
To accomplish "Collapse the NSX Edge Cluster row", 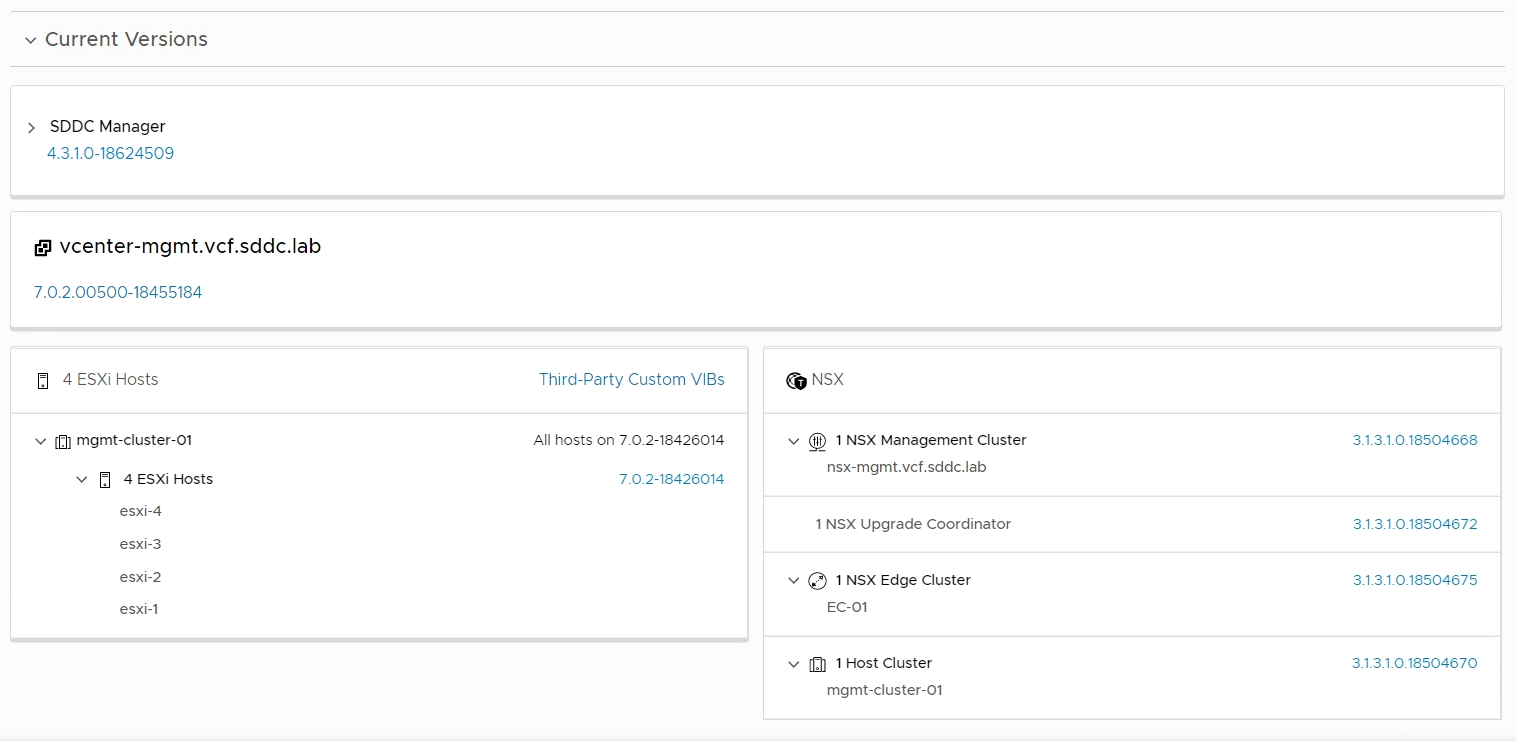I will (794, 581).
